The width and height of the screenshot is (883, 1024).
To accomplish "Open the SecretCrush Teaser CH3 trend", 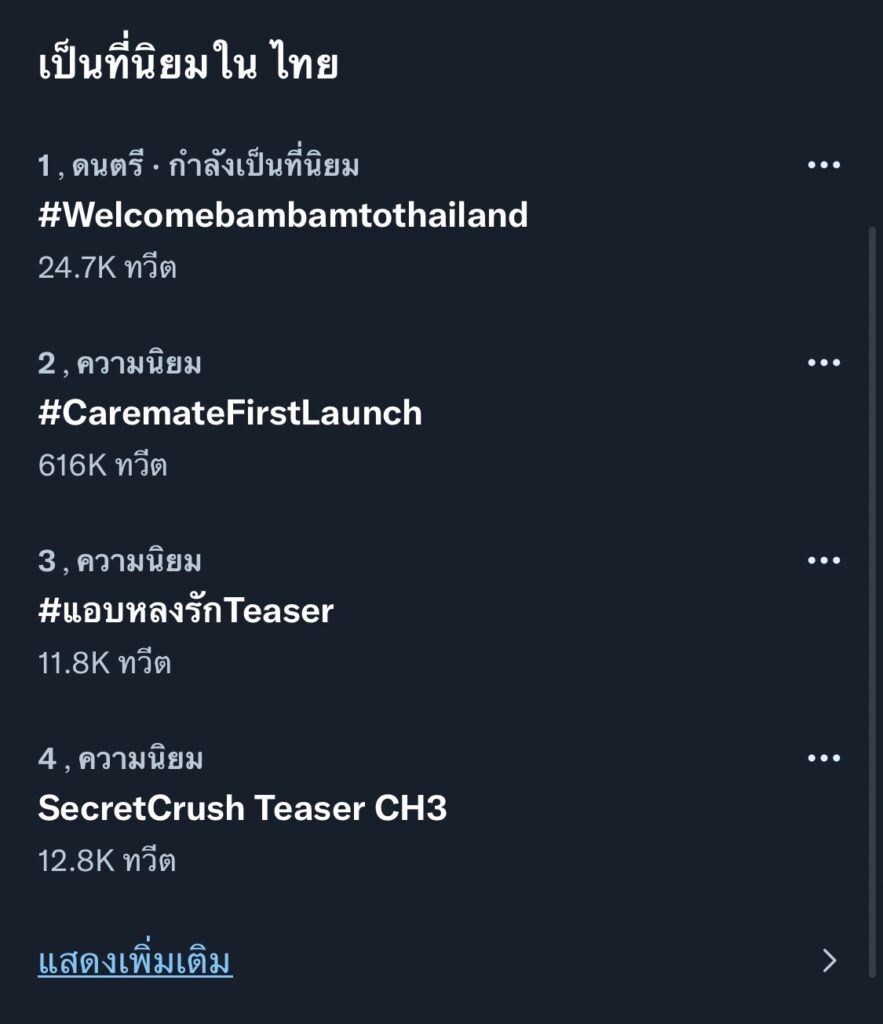I will point(242,808).
